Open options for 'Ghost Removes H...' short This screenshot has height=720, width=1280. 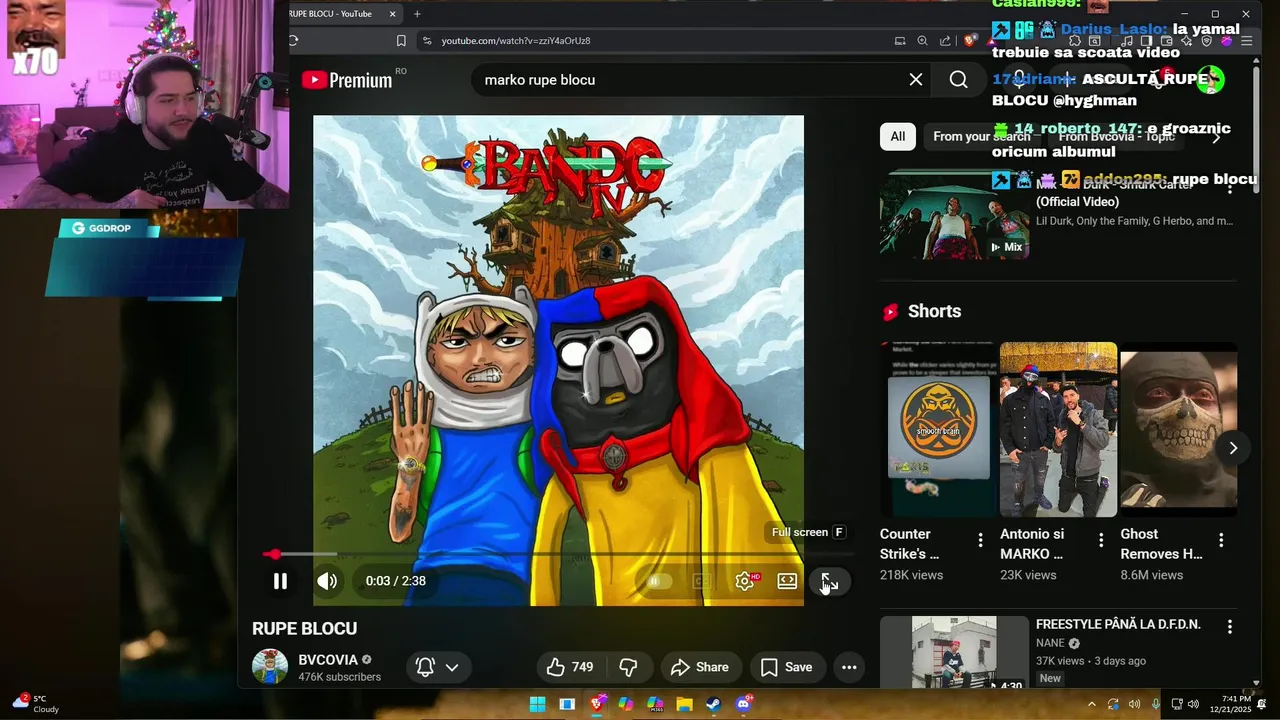click(x=1221, y=541)
